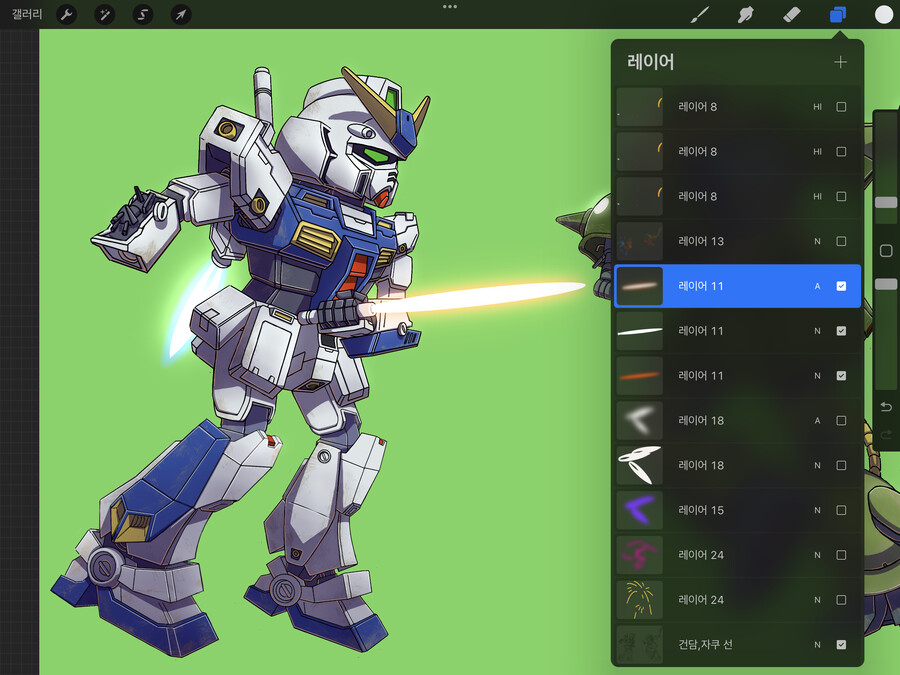The image size is (900, 675).
Task: Open blend mode N of magenta 레이어 24
Action: click(x=817, y=554)
